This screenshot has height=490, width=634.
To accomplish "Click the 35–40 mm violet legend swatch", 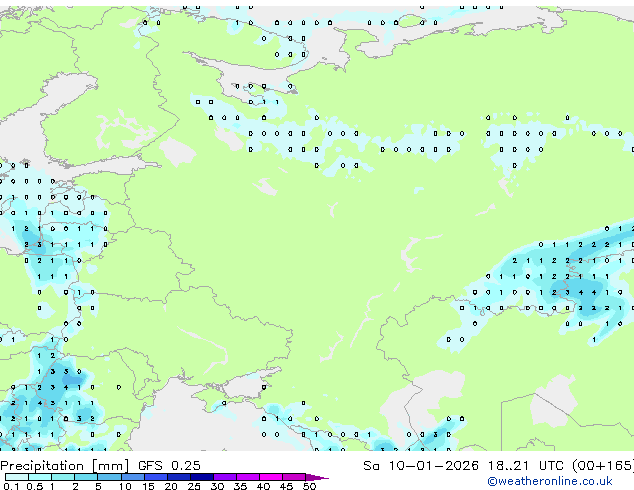I will pyautogui.click(x=248, y=477).
